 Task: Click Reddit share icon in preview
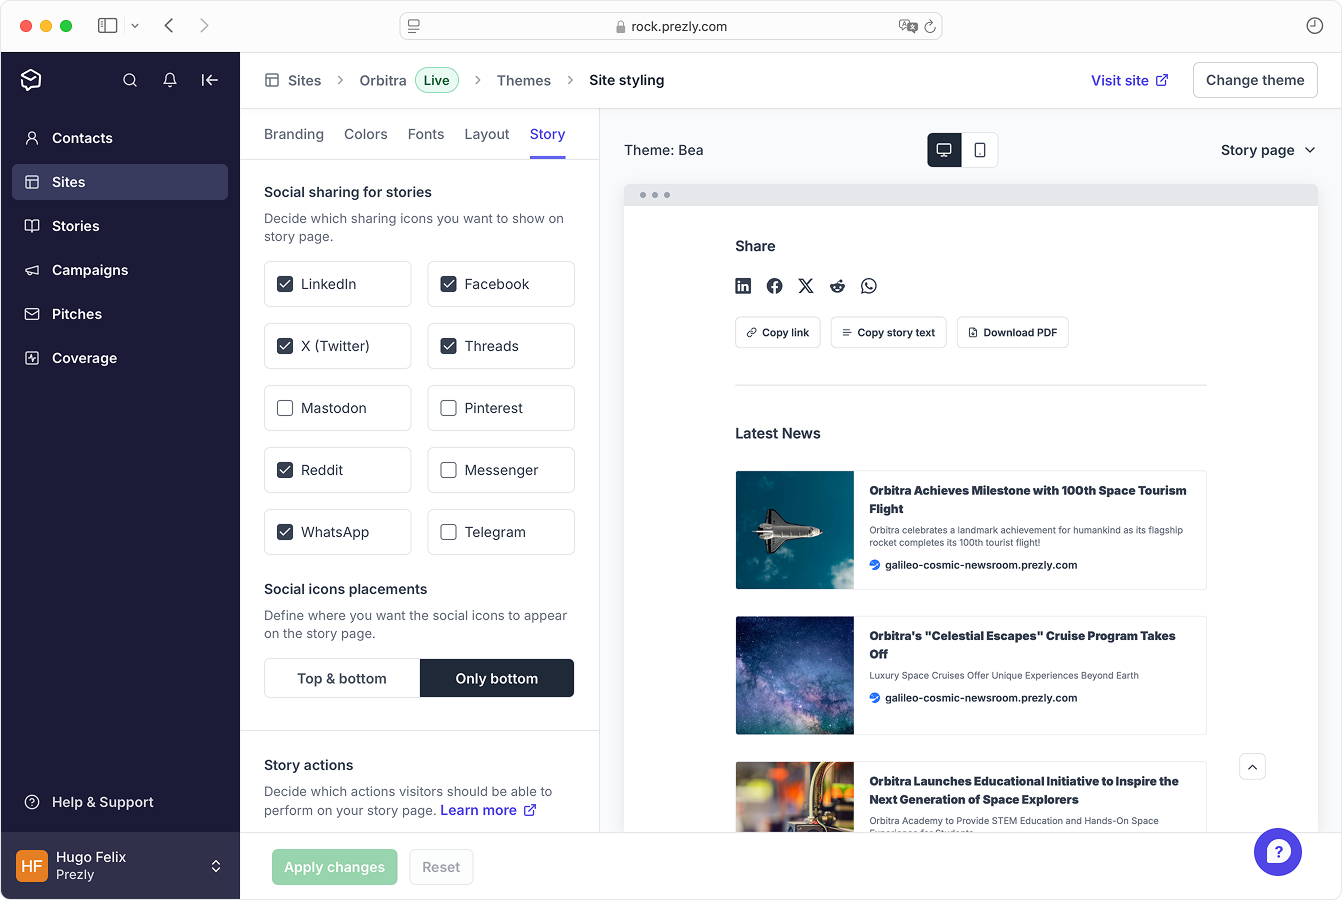(837, 286)
